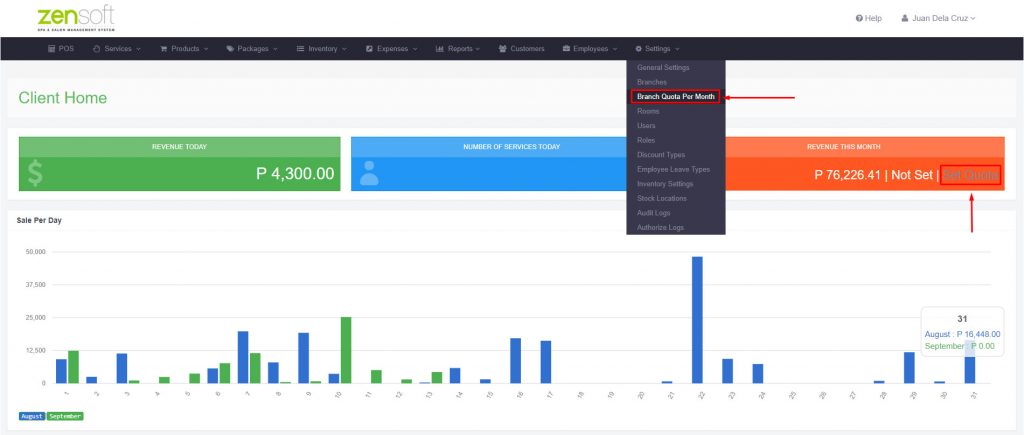Viewport: 1024px width, 435px height.
Task: Expand the Services dropdown arrow
Action: tap(139, 49)
